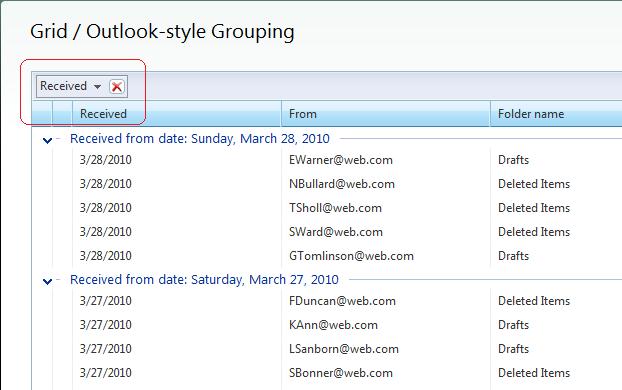Select the GTomlinson@web.com cell

pyautogui.click(x=351, y=256)
